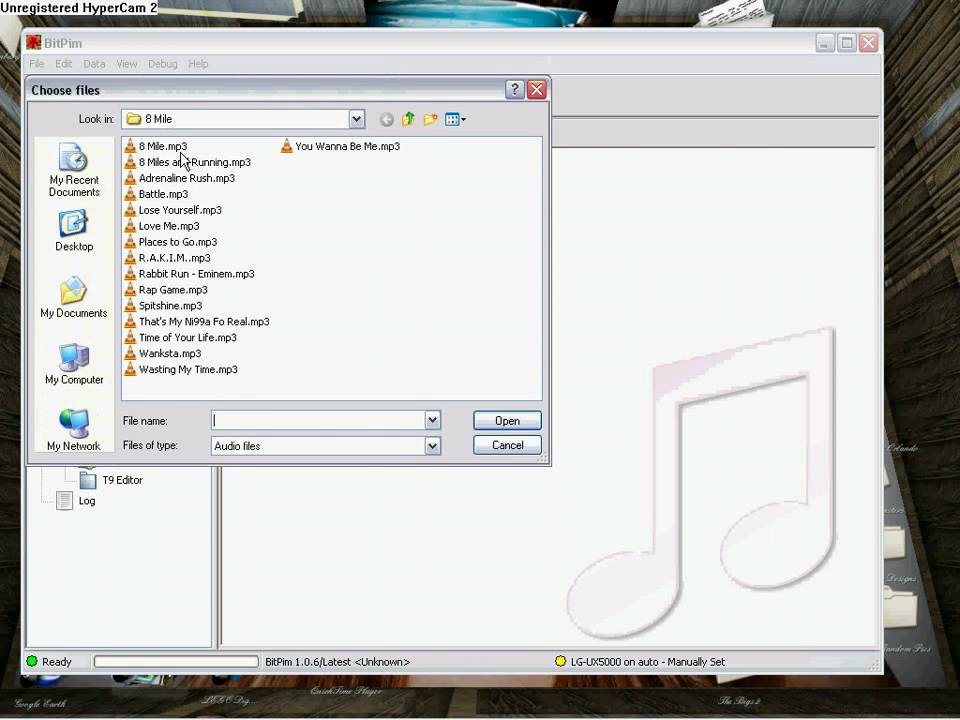Select file Lose Yourself.mp3
This screenshot has height=720, width=960.
[173, 210]
